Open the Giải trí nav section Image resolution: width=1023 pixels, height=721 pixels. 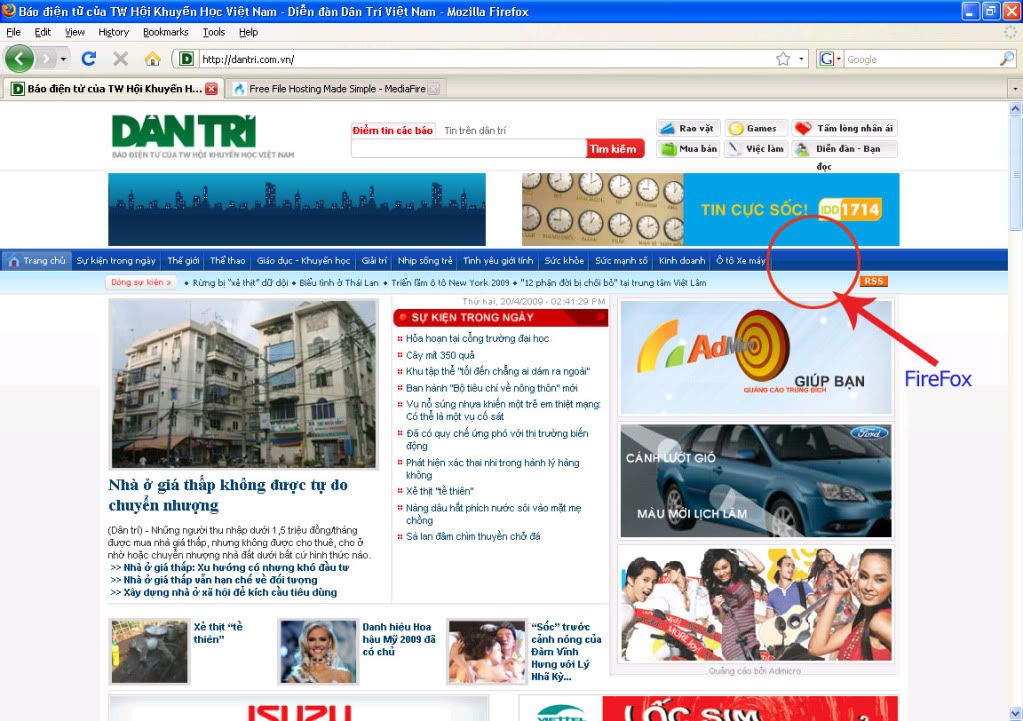pyautogui.click(x=374, y=260)
